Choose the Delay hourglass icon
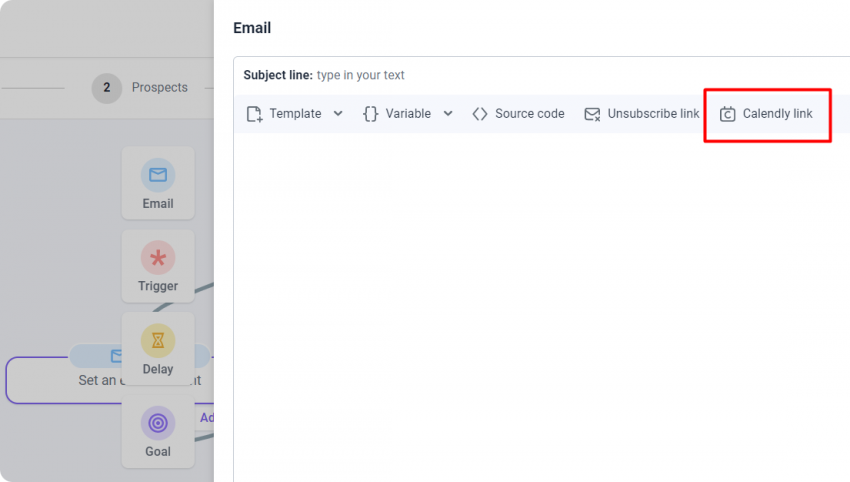Image resolution: width=850 pixels, height=482 pixels. (158, 340)
